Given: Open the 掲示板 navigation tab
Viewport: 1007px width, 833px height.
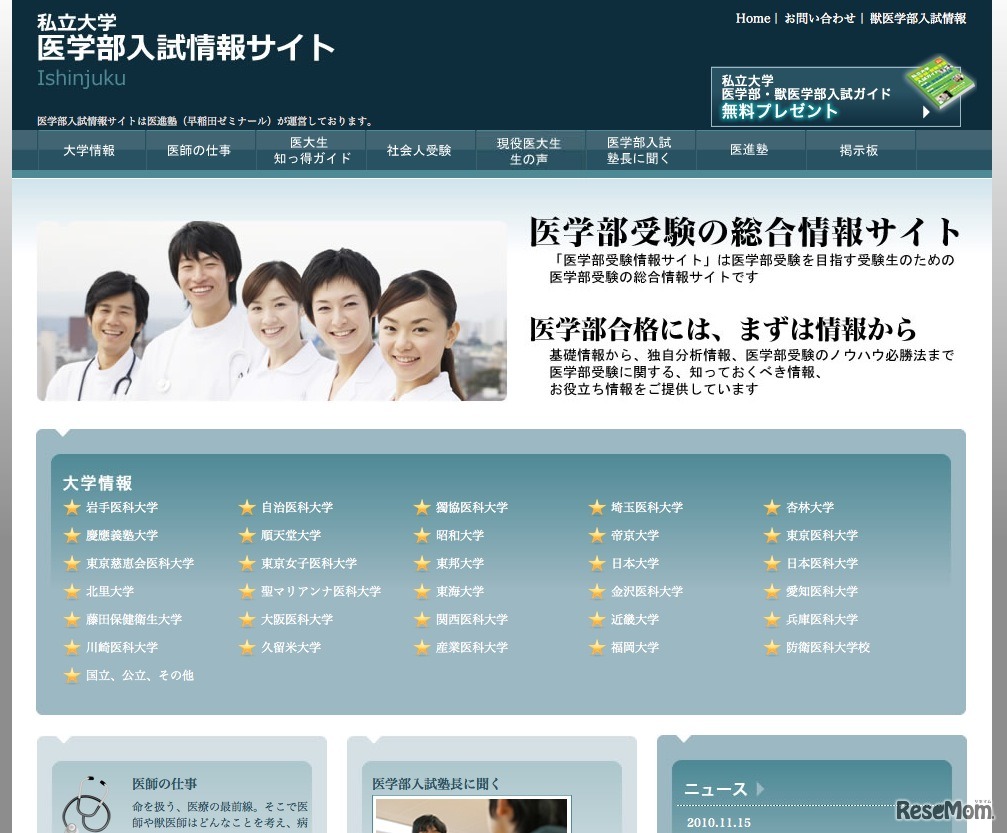Looking at the screenshot, I should tap(860, 150).
